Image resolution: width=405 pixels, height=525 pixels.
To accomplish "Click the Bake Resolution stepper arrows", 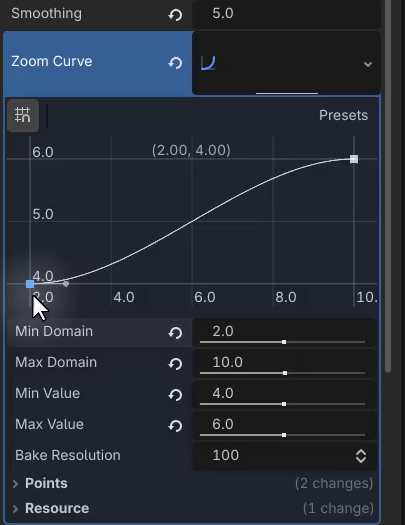I will [361, 456].
